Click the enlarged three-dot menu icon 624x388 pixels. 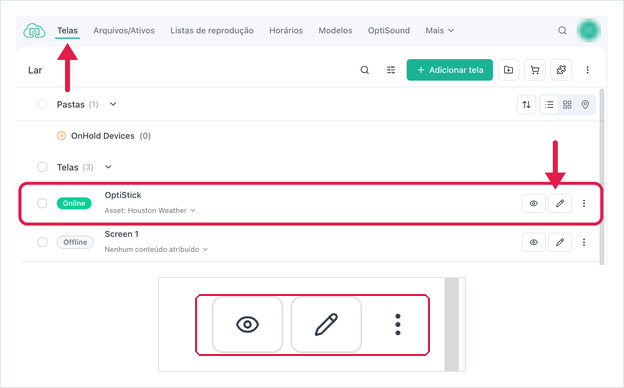pyautogui.click(x=398, y=324)
